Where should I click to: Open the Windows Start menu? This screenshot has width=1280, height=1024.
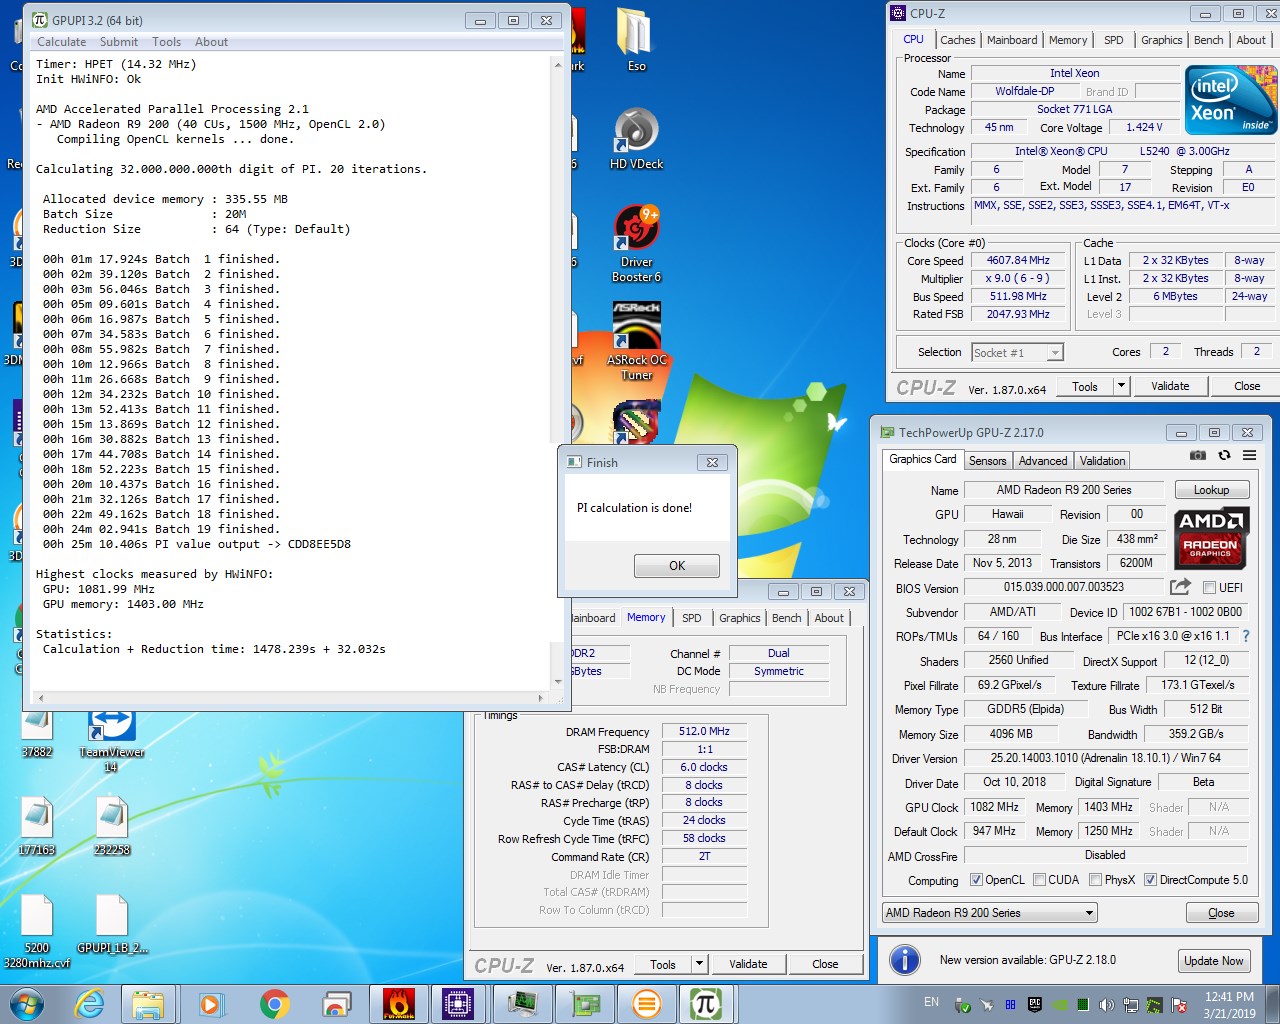(x=27, y=1004)
